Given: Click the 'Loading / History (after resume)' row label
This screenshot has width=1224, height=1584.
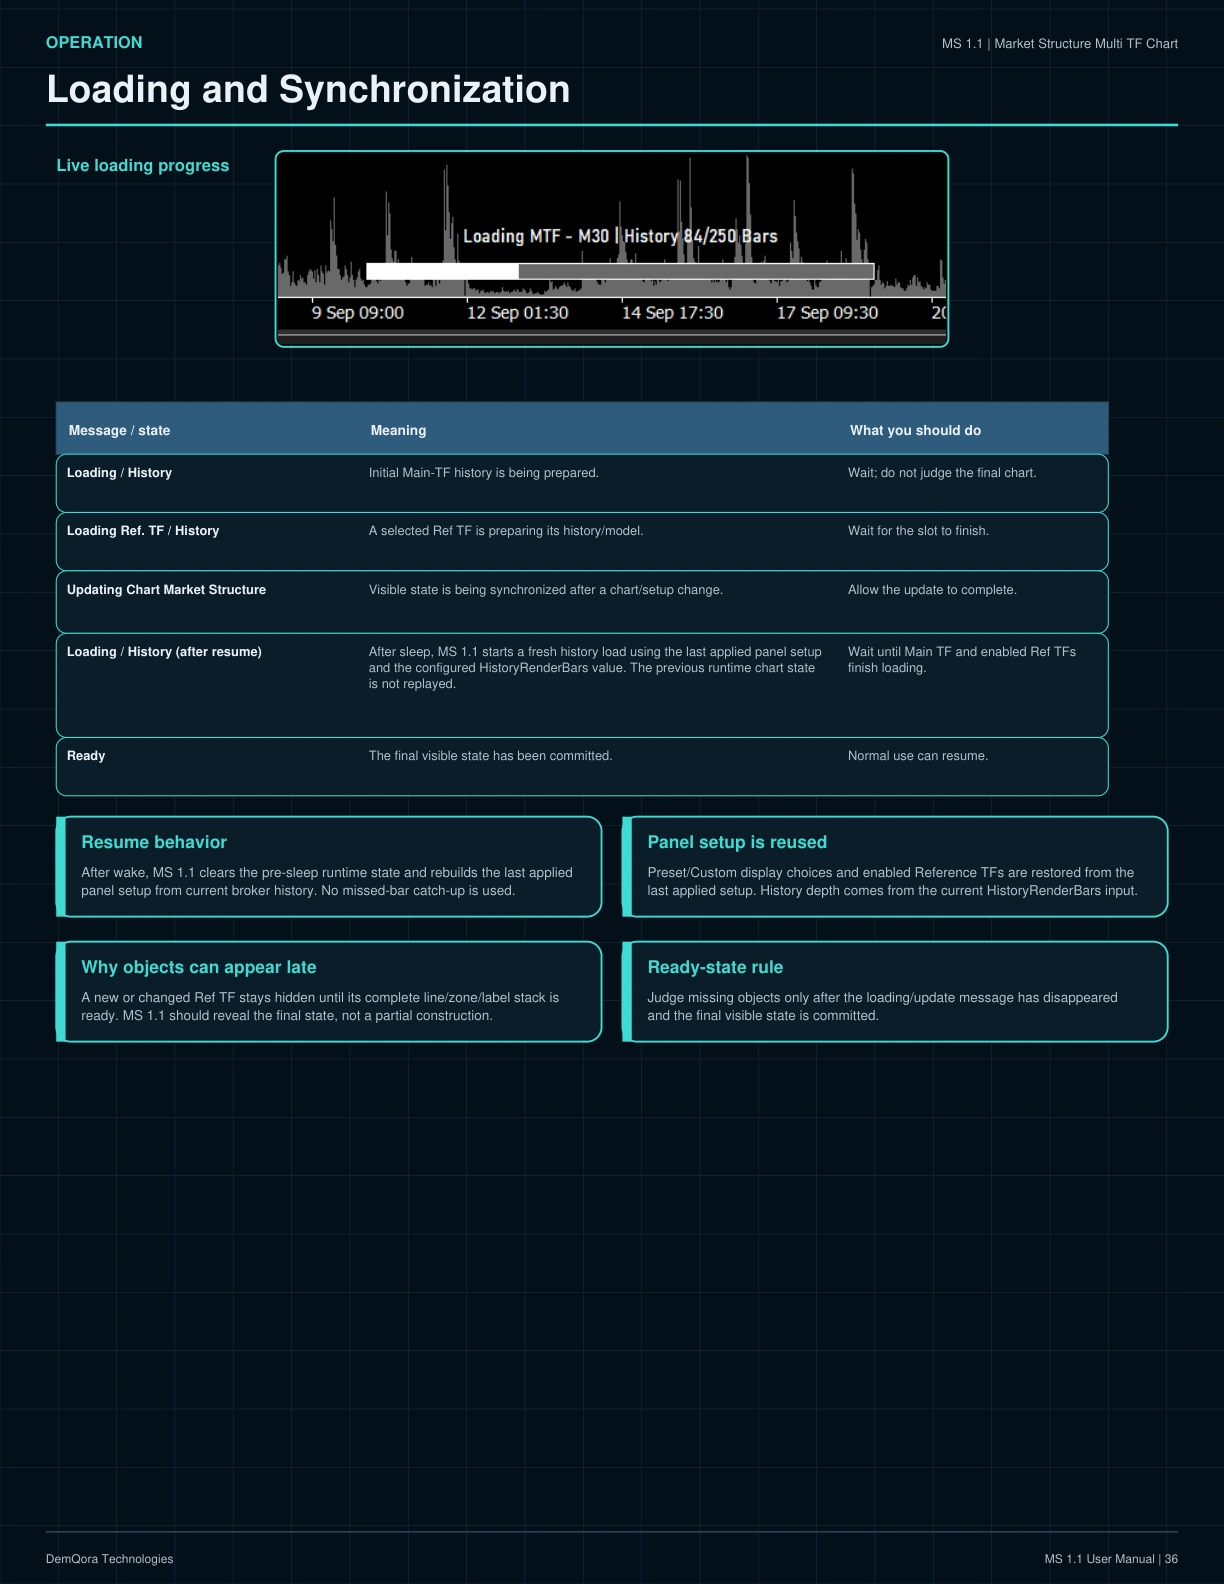Looking at the screenshot, I should [x=164, y=652].
